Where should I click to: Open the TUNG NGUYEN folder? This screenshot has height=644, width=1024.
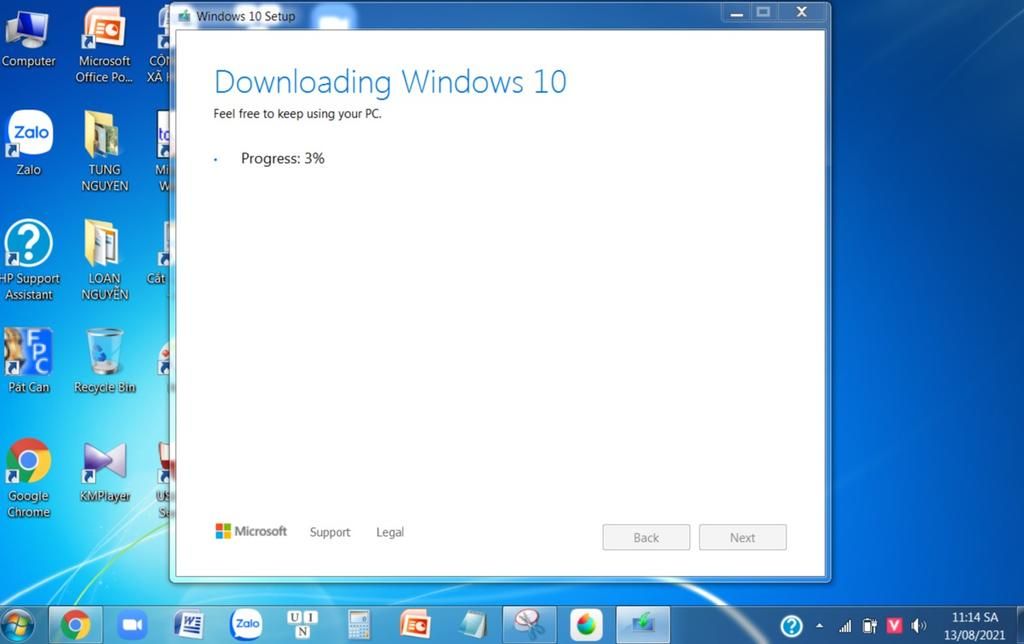coord(104,151)
